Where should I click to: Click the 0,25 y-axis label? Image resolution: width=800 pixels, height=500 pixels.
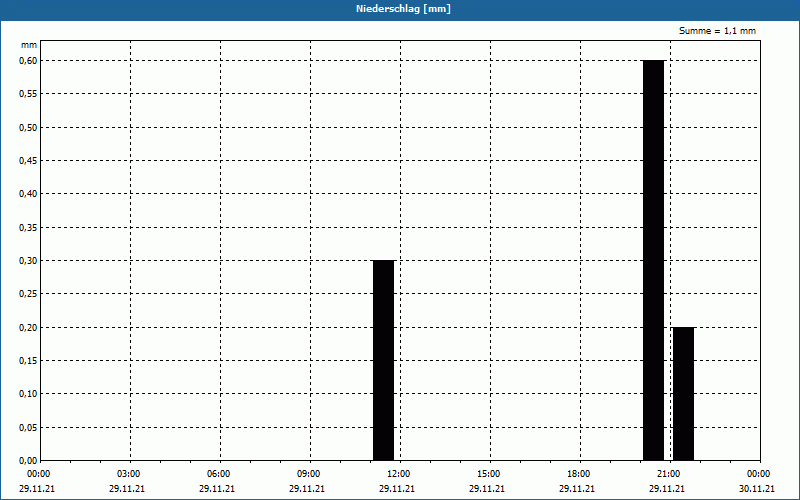pyautogui.click(x=28, y=294)
